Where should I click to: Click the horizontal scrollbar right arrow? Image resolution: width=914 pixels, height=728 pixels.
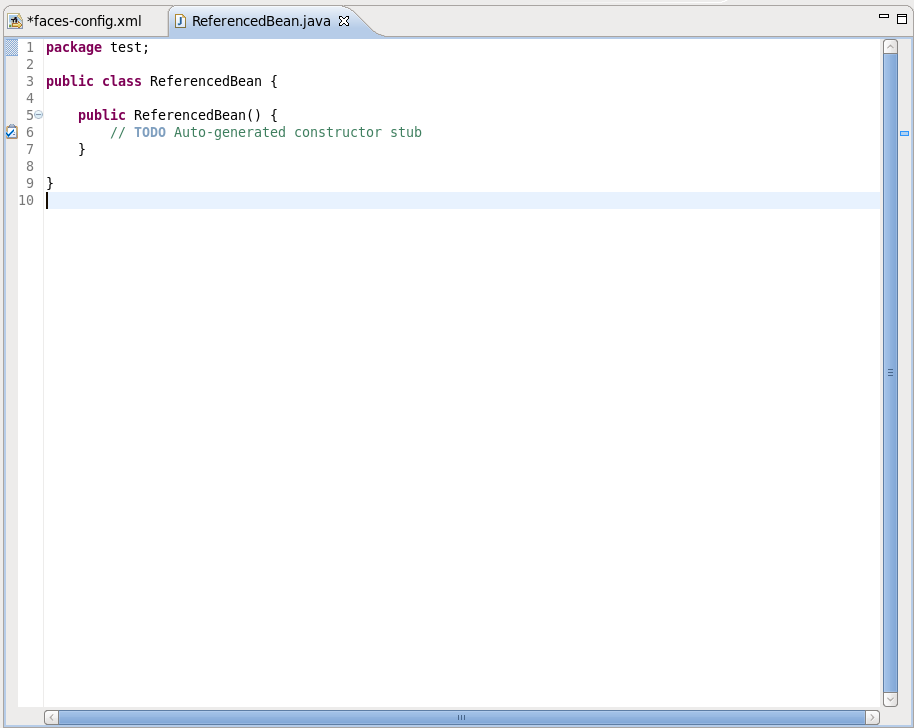point(871,717)
